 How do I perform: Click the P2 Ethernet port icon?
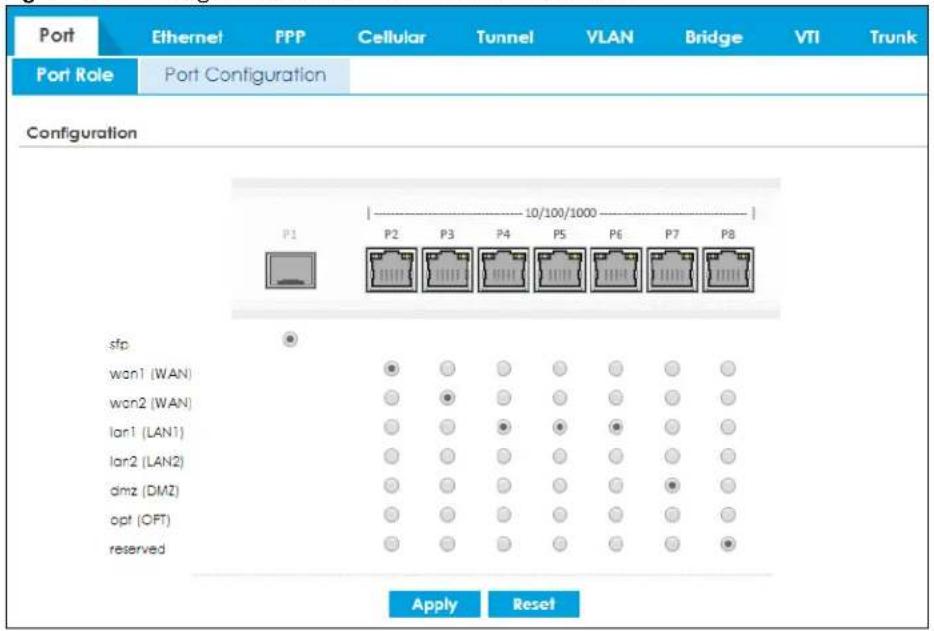click(391, 271)
